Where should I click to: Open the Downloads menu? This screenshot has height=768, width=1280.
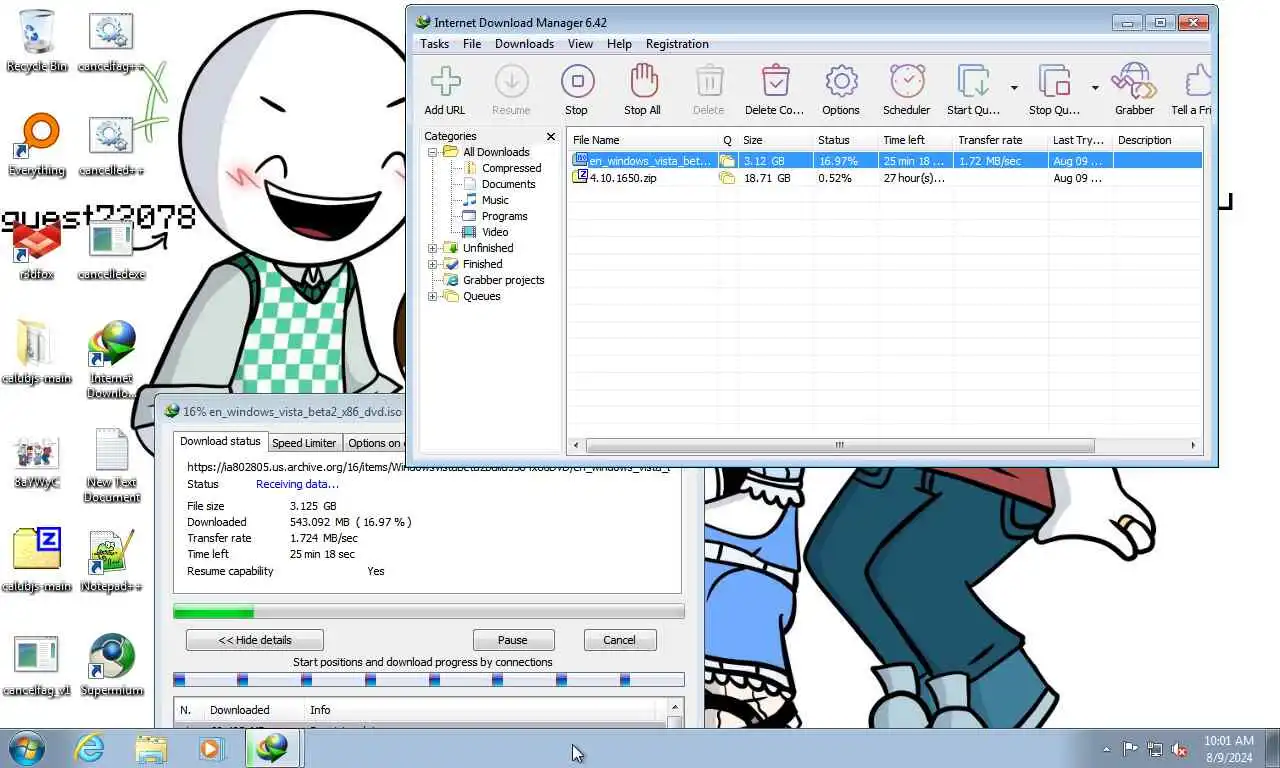pos(524,44)
